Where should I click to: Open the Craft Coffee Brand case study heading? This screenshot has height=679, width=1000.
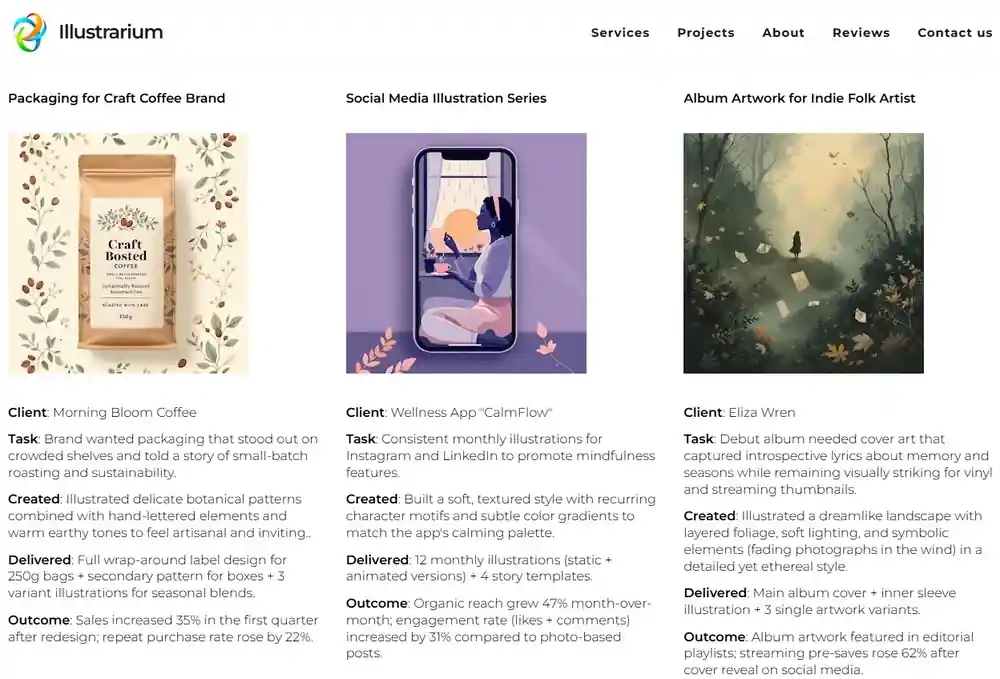pyautogui.click(x=116, y=98)
